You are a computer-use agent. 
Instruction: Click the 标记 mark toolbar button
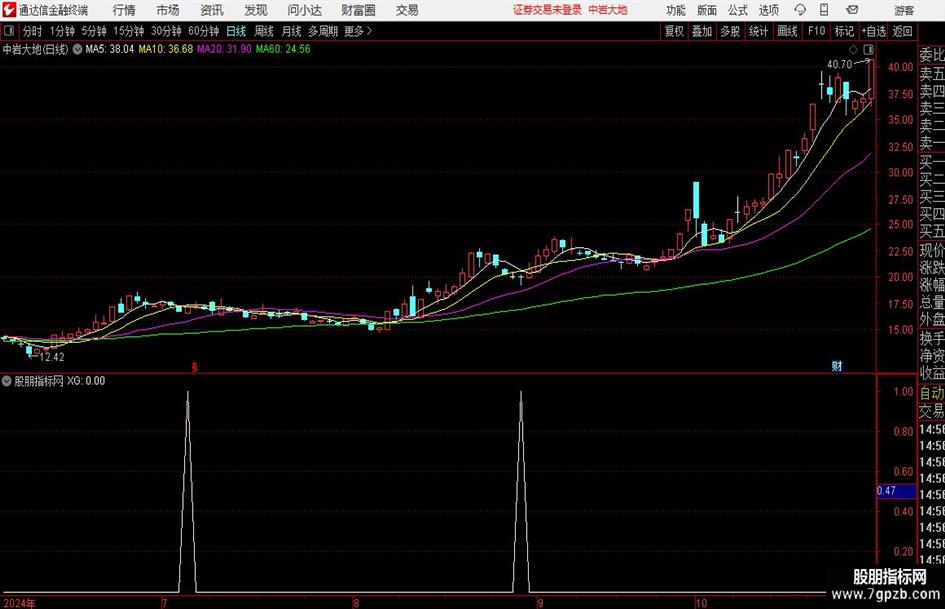[x=844, y=31]
